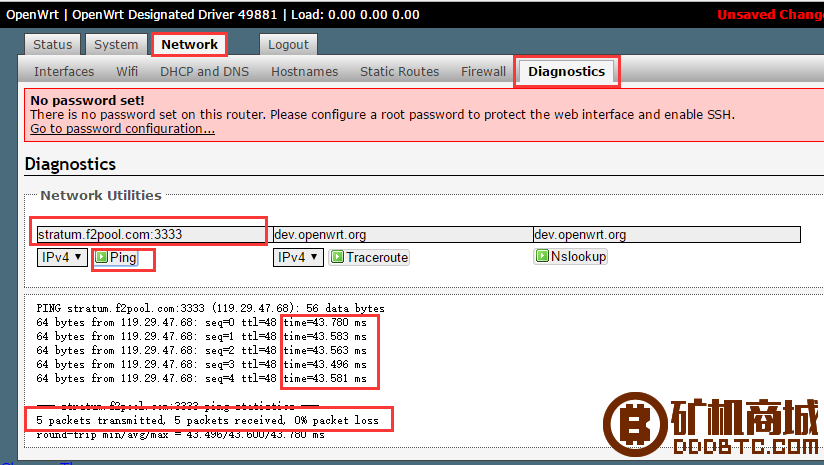The height and width of the screenshot is (465, 824).
Task: Click the 'Diagnostics' page heading
Action: coord(70,164)
